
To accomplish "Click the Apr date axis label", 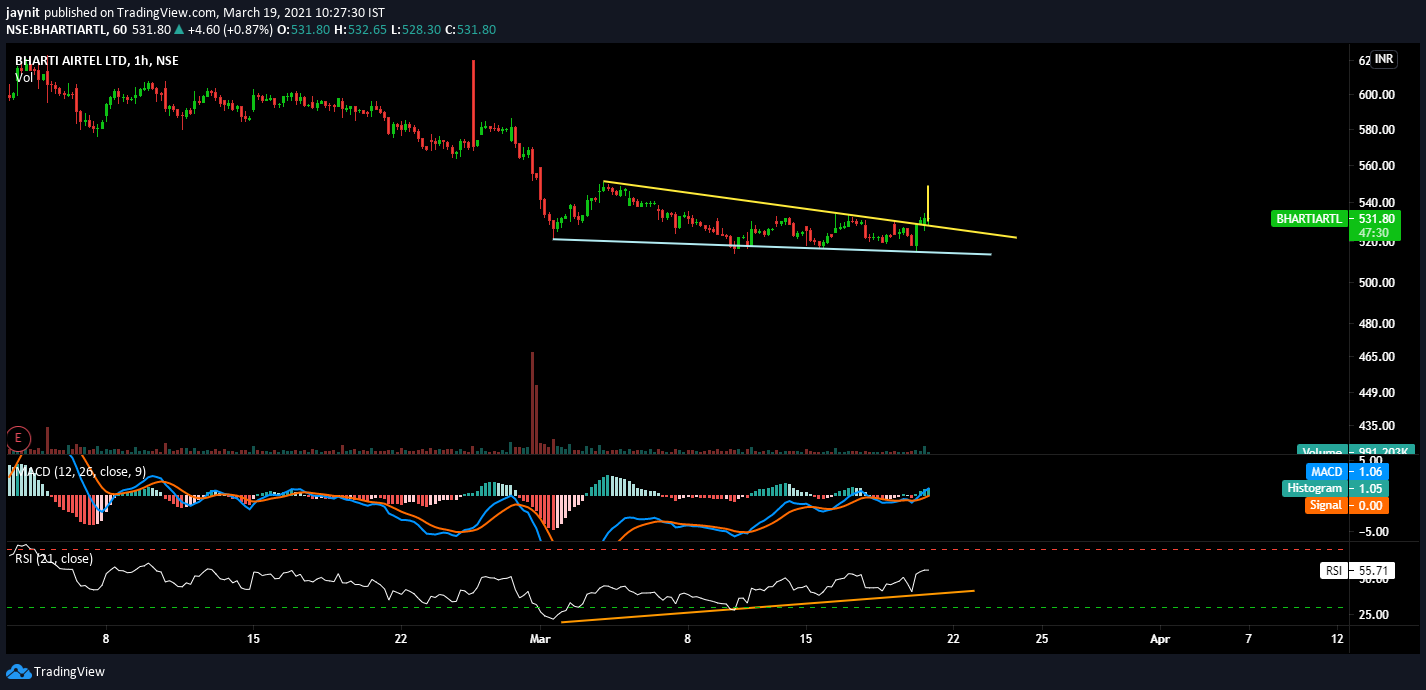I will 1160,637.
